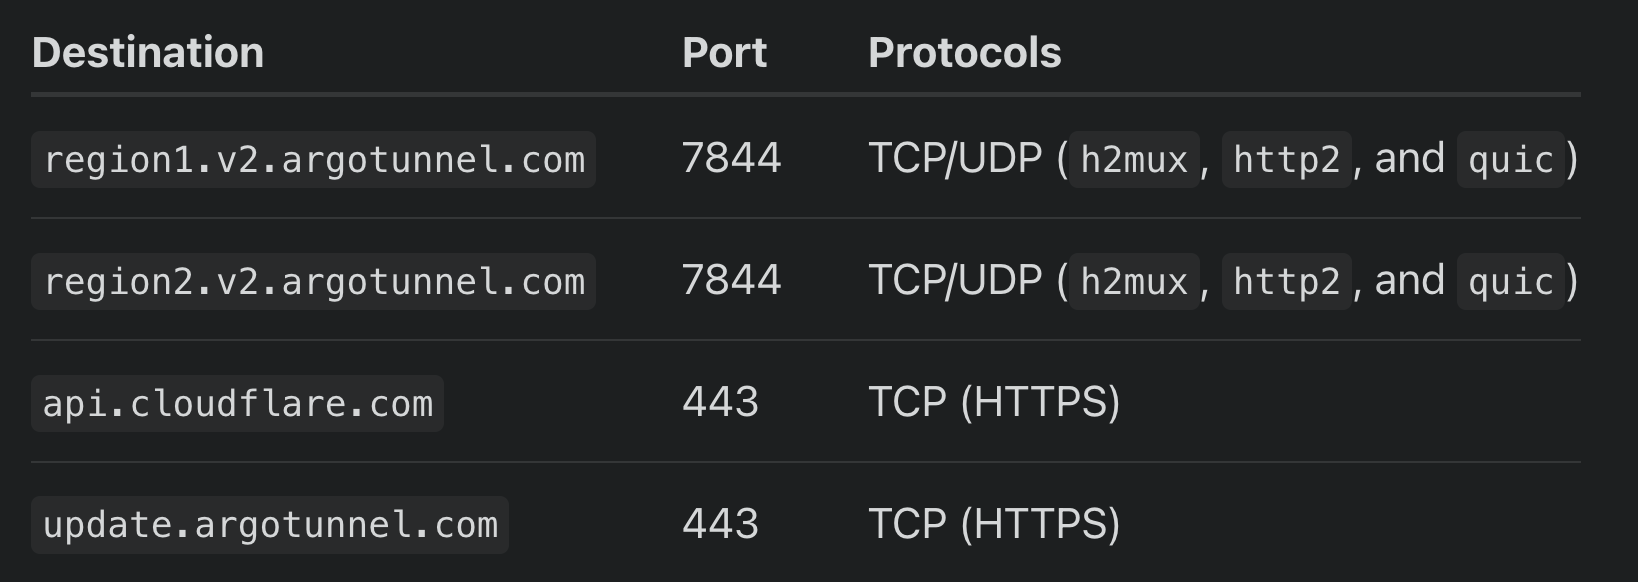Click the Protocols column header
The width and height of the screenshot is (1638, 582).
click(964, 53)
